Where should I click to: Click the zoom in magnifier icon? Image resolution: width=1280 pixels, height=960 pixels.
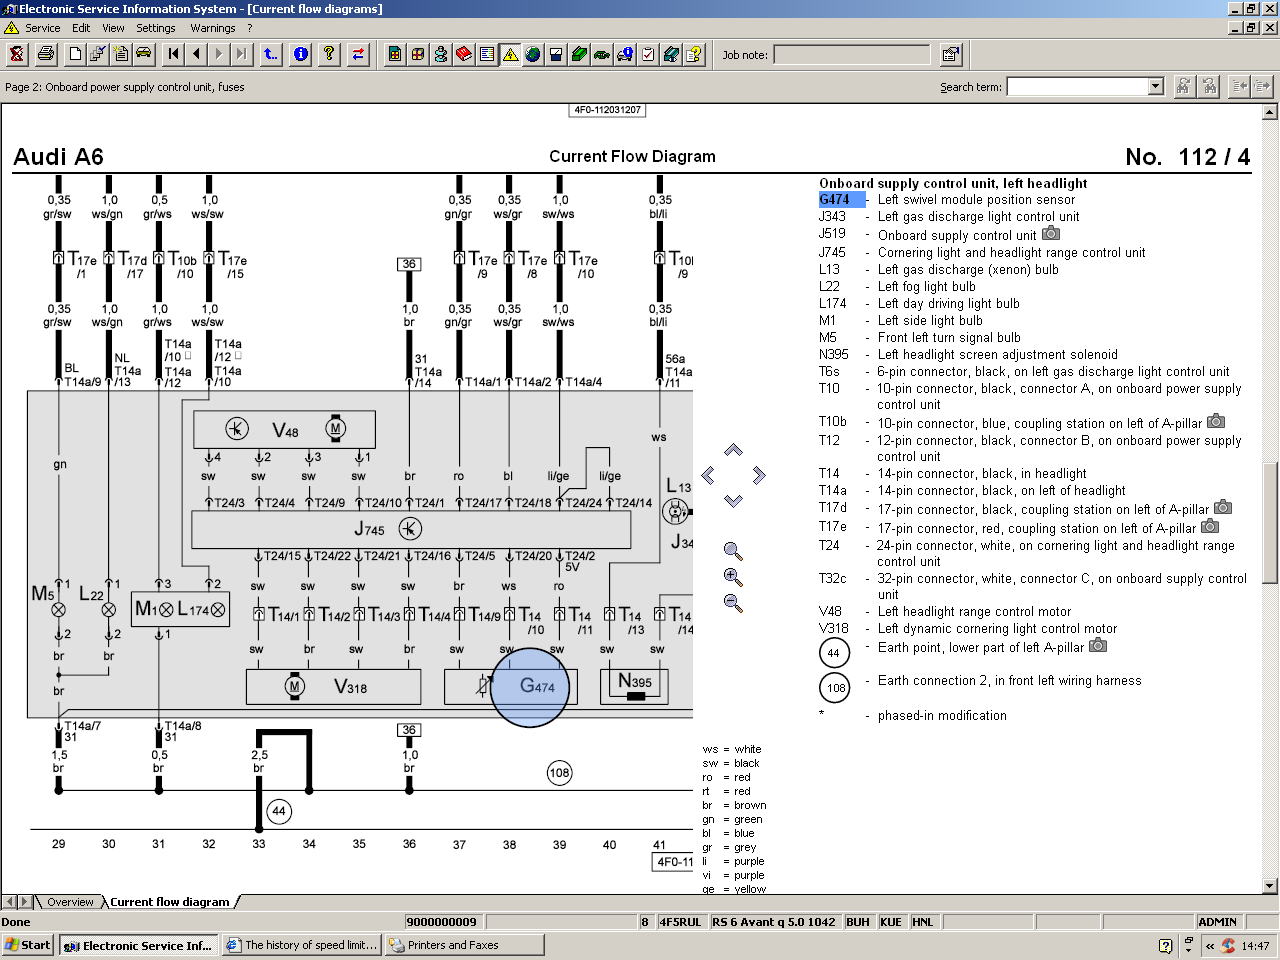(733, 577)
